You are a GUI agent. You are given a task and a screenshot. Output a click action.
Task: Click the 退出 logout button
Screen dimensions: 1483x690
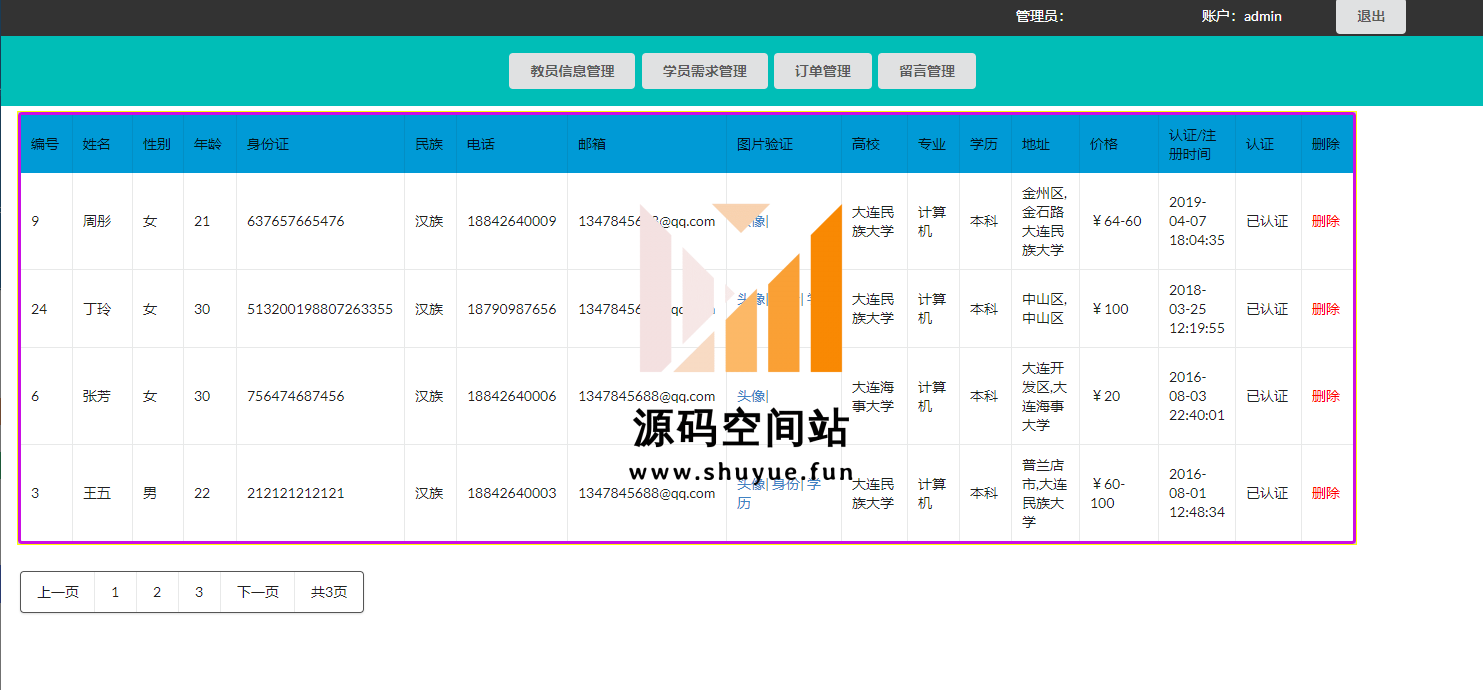1370,17
